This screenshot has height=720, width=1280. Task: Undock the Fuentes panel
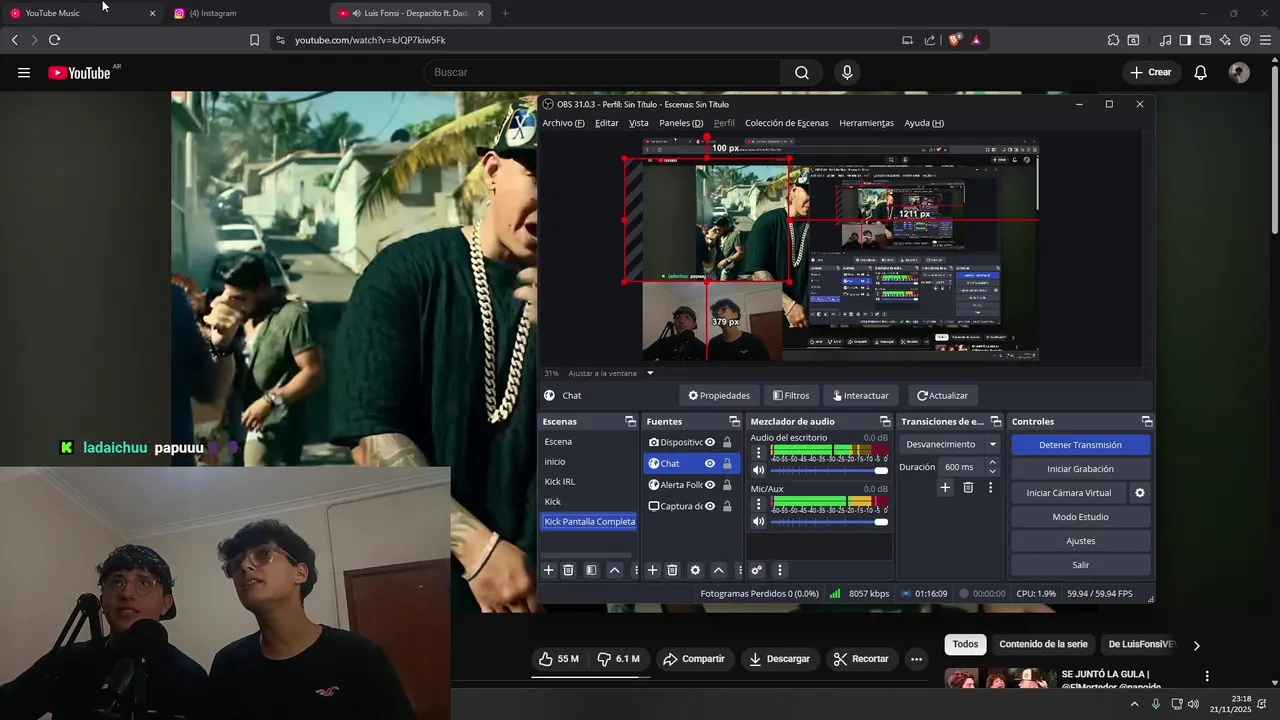(734, 422)
